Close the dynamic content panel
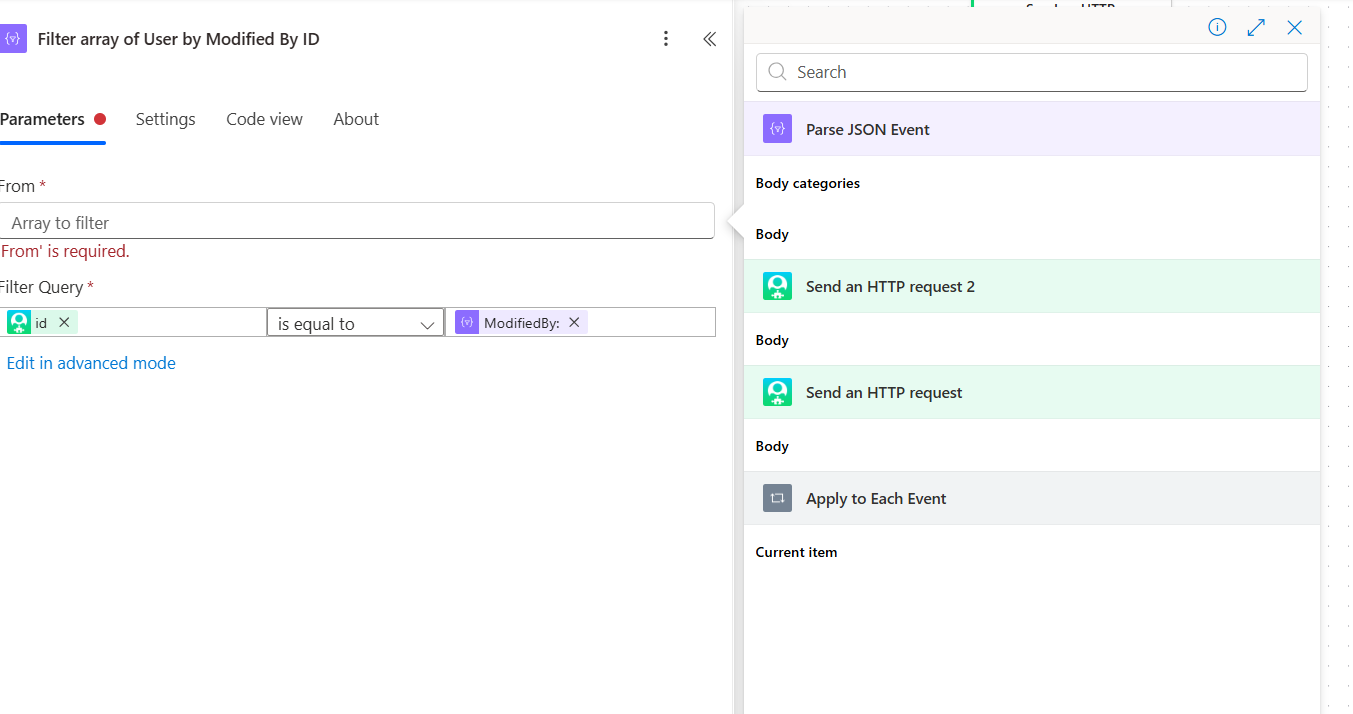This screenshot has height=714, width=1353. [1295, 27]
